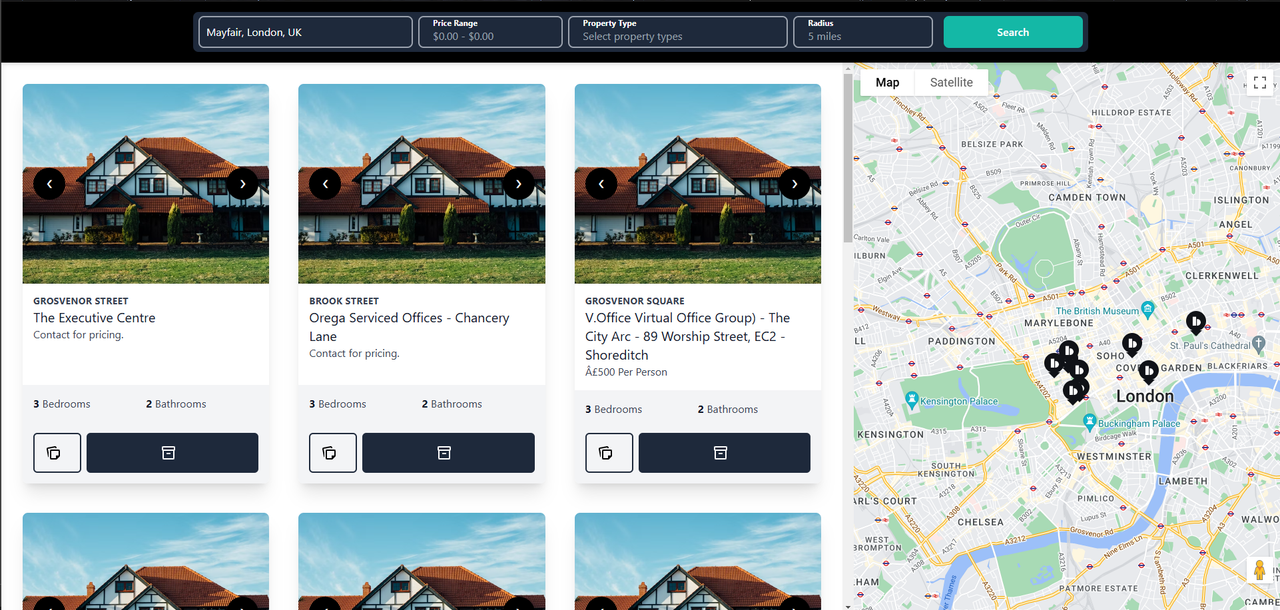Click the GROSVENOR STREET label

click(x=81, y=301)
